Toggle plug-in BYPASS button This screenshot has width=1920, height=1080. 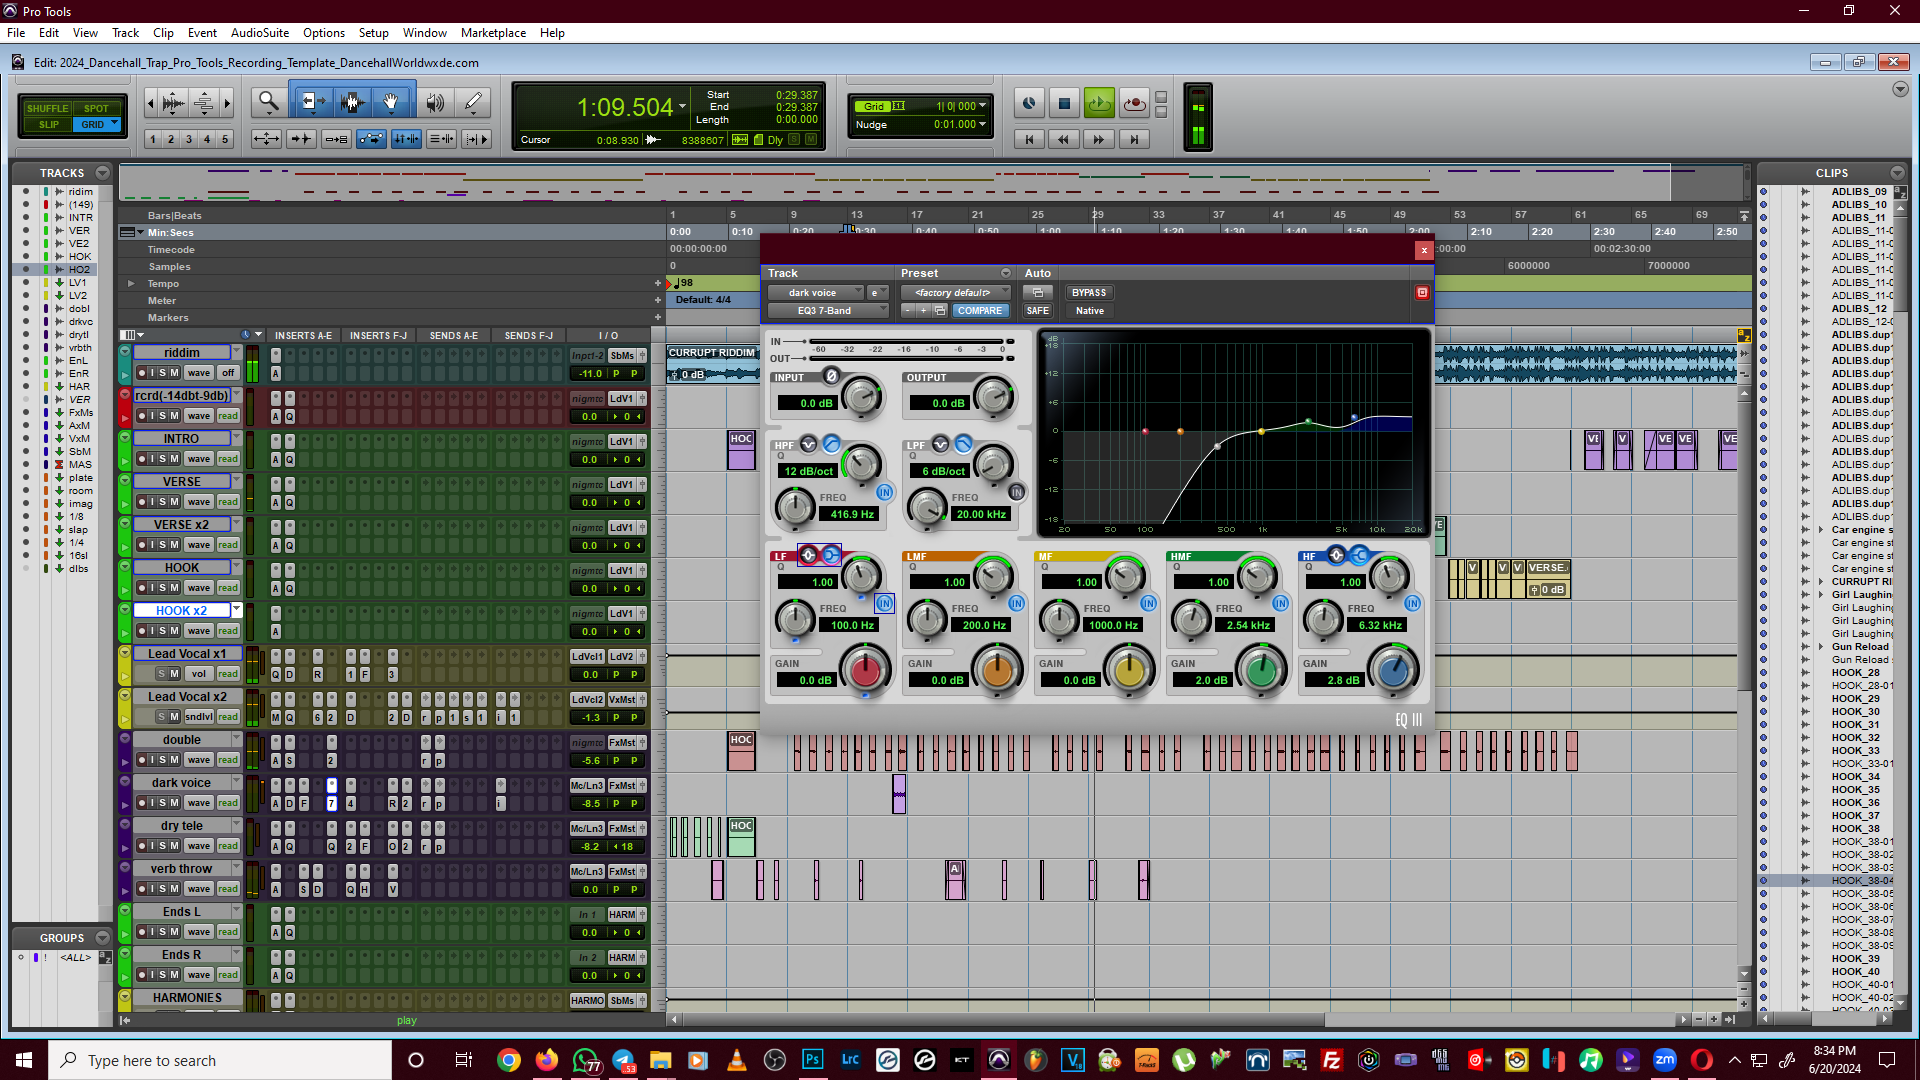[1088, 293]
